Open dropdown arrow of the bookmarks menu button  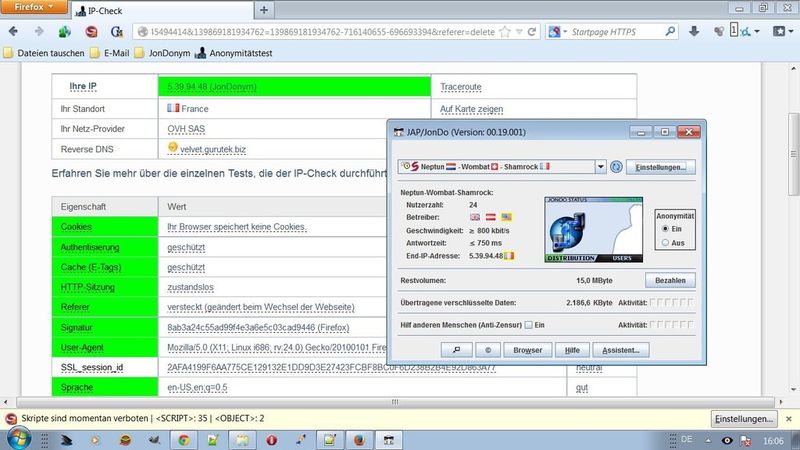[791, 32]
